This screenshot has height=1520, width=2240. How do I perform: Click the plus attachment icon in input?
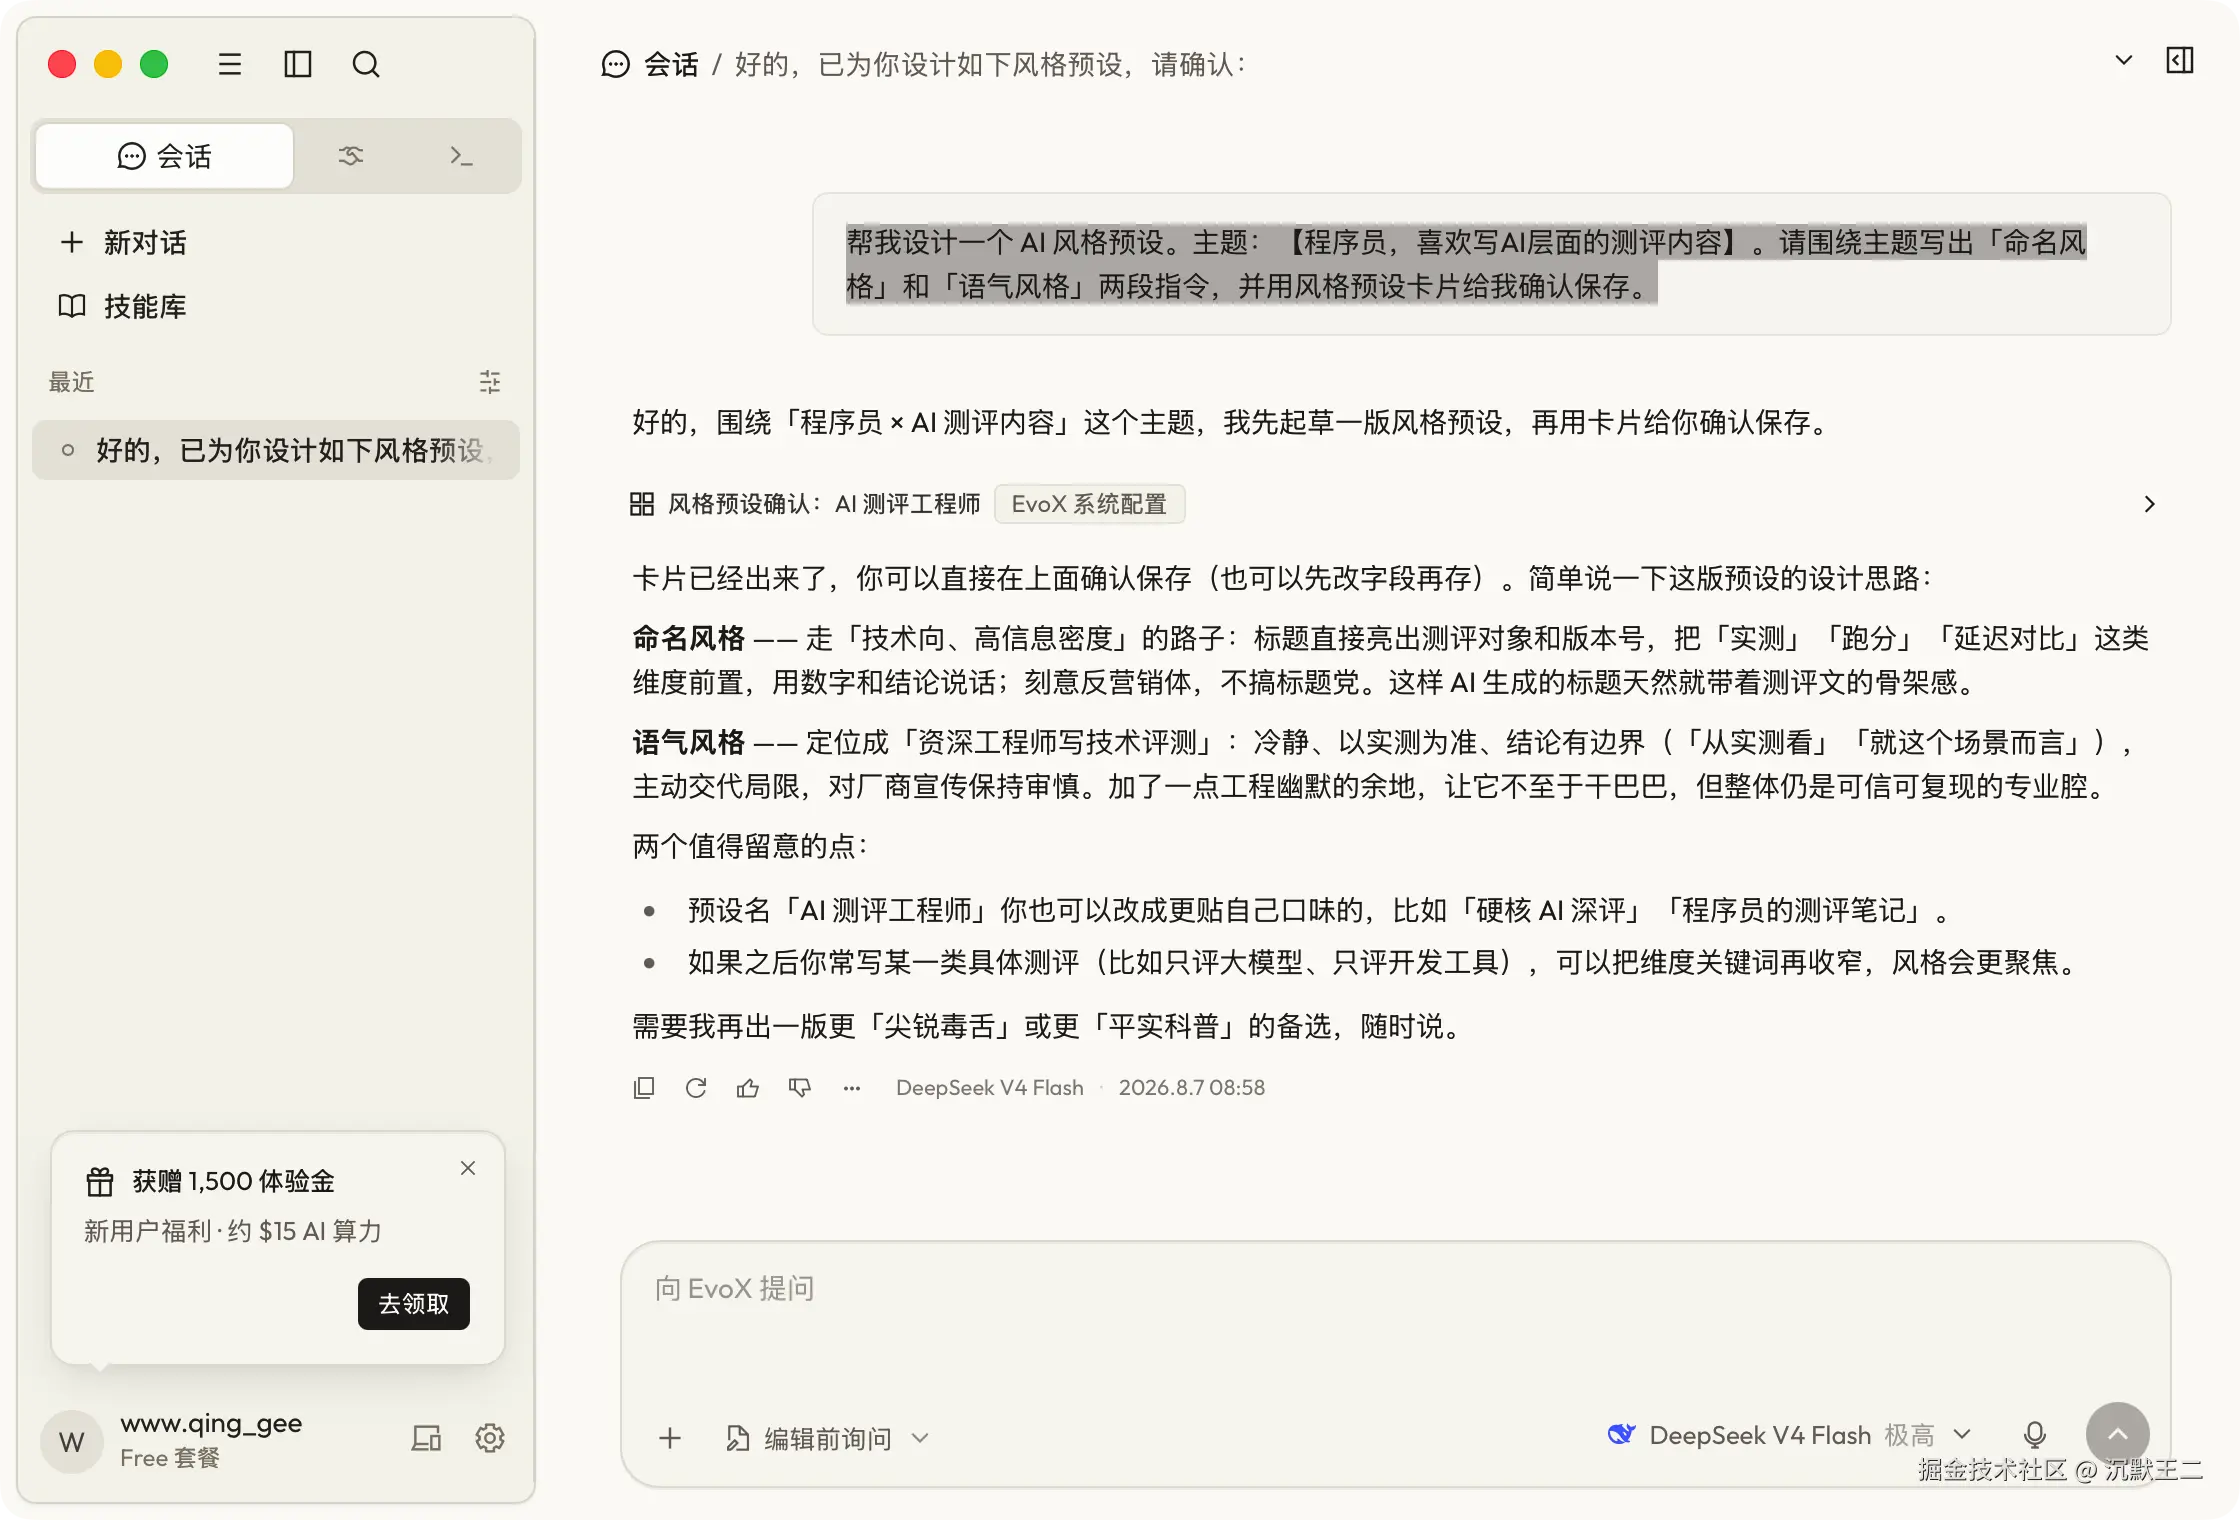click(x=670, y=1438)
